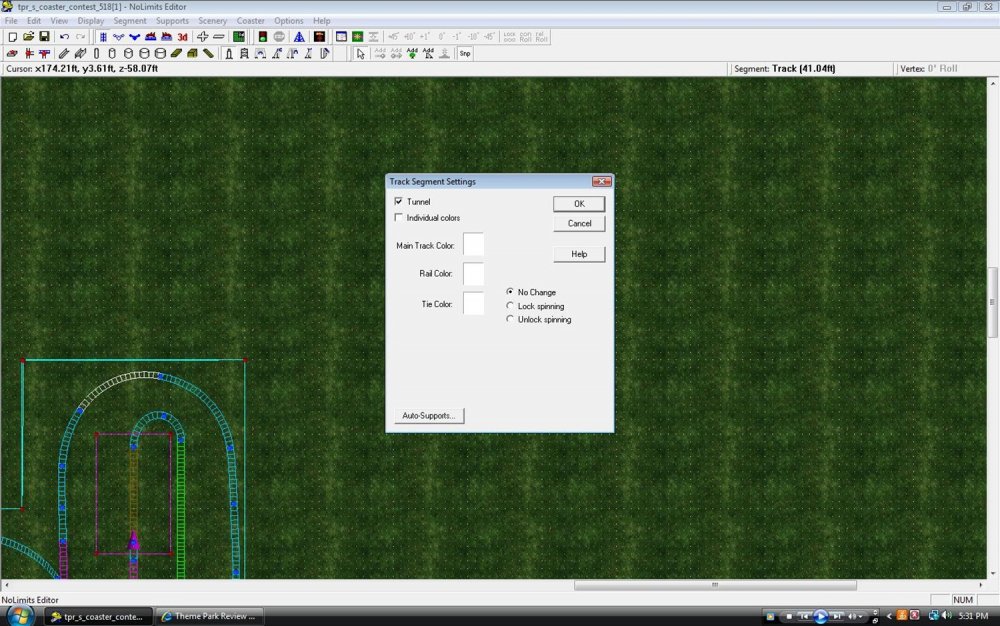This screenshot has width=1000, height=626.
Task: Pick the Main Track Color swatch
Action: click(x=473, y=244)
